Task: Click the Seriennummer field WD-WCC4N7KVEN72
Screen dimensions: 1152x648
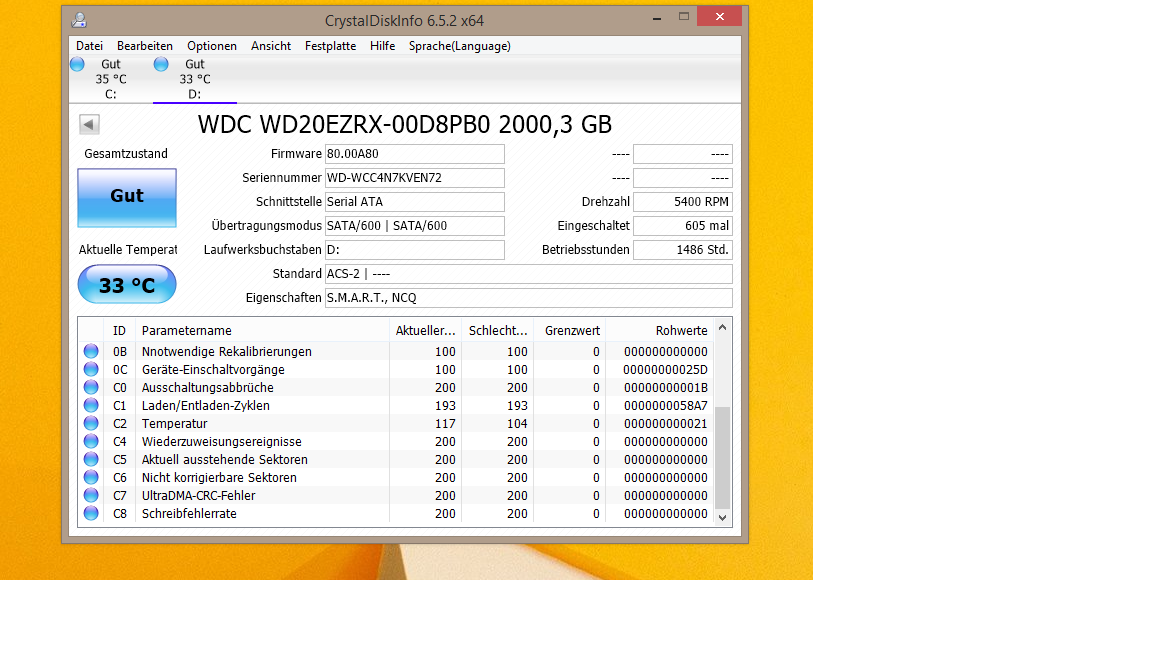Action: 414,178
